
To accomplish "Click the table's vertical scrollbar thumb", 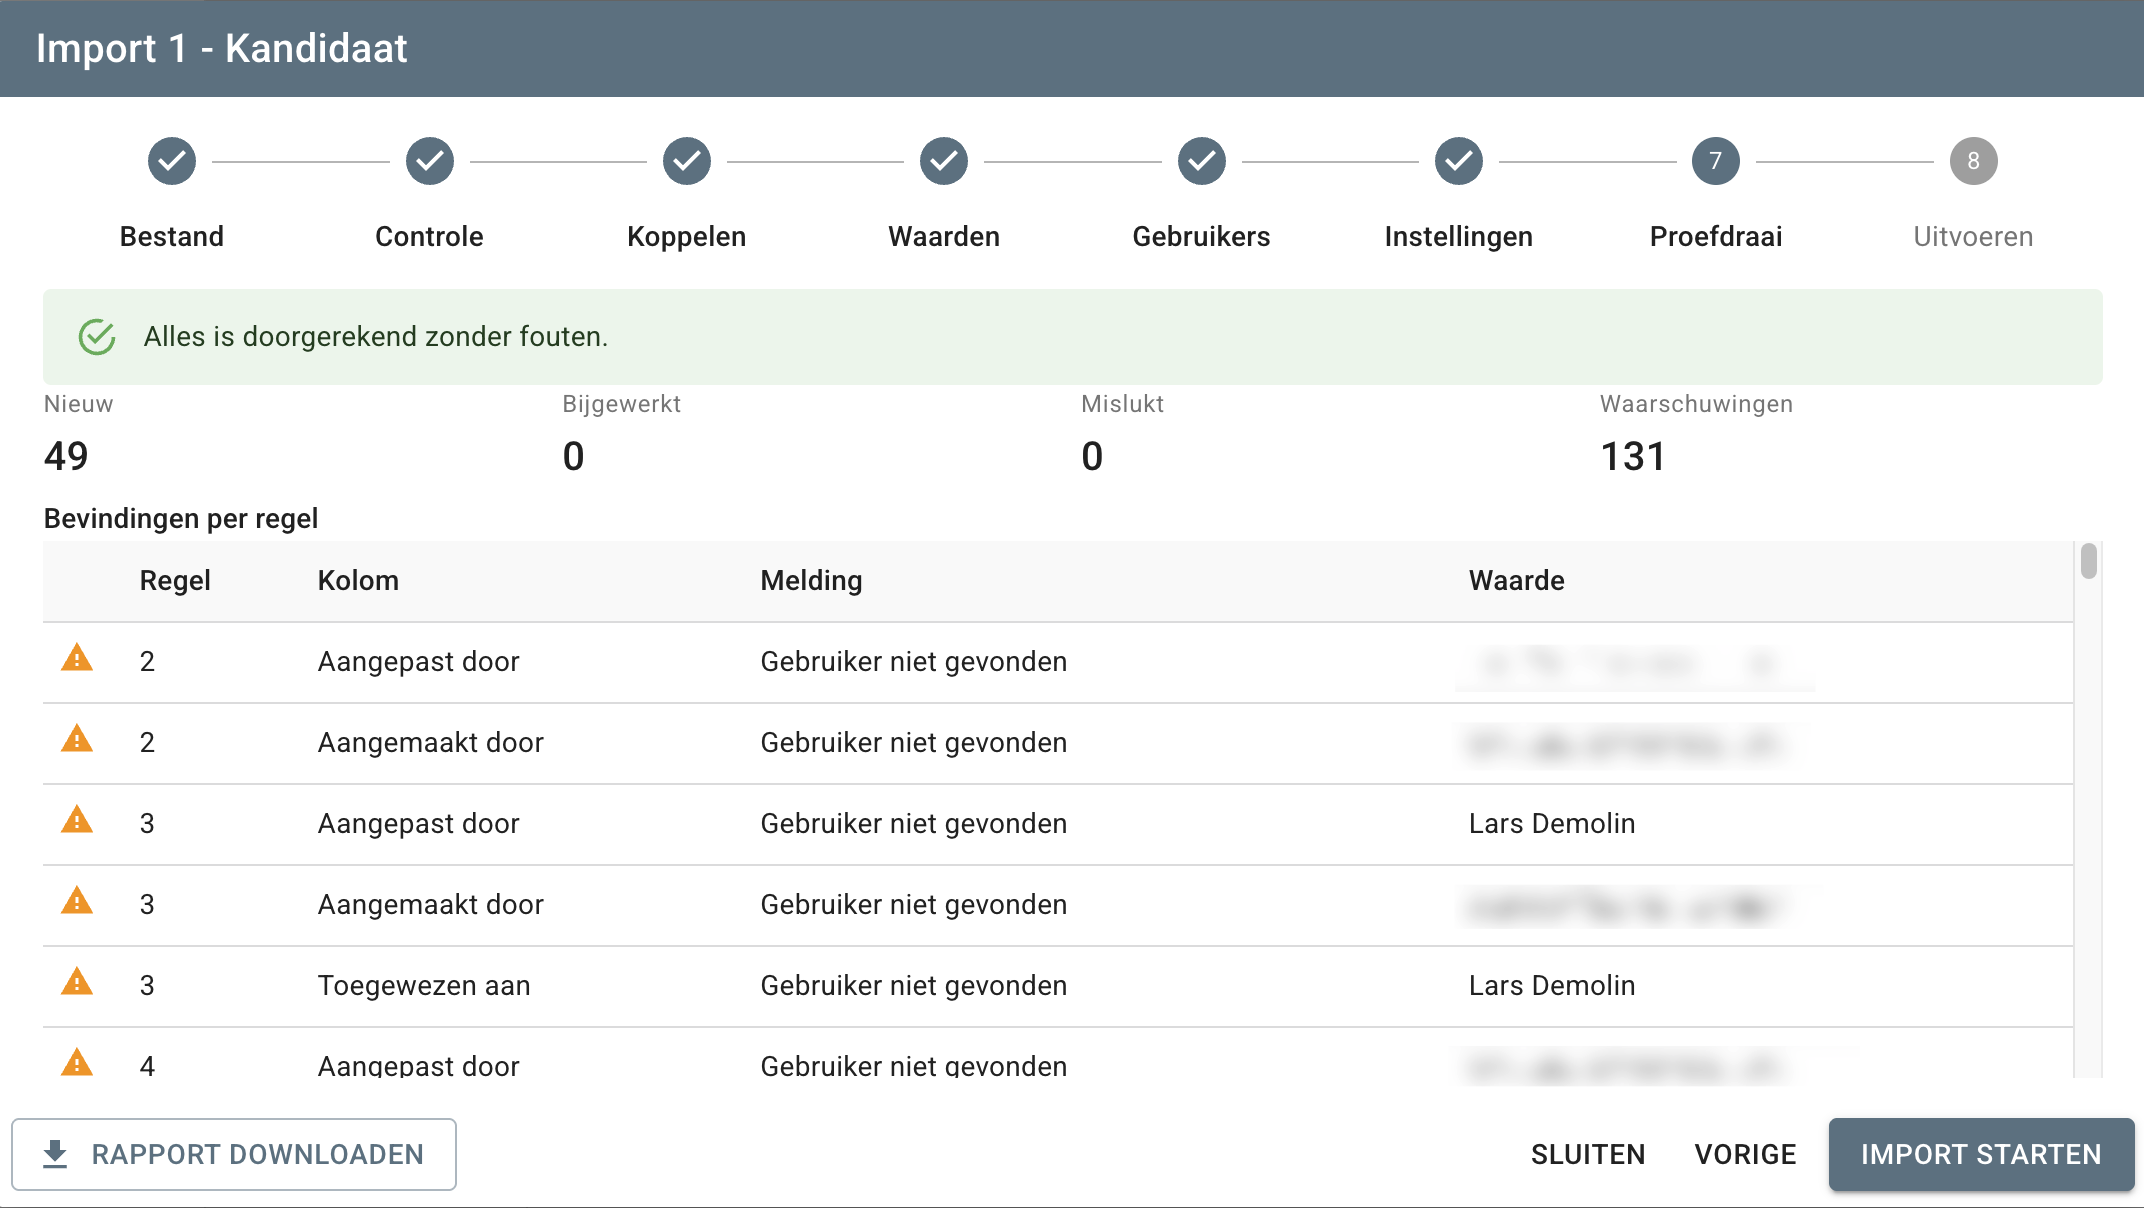I will point(2088,561).
